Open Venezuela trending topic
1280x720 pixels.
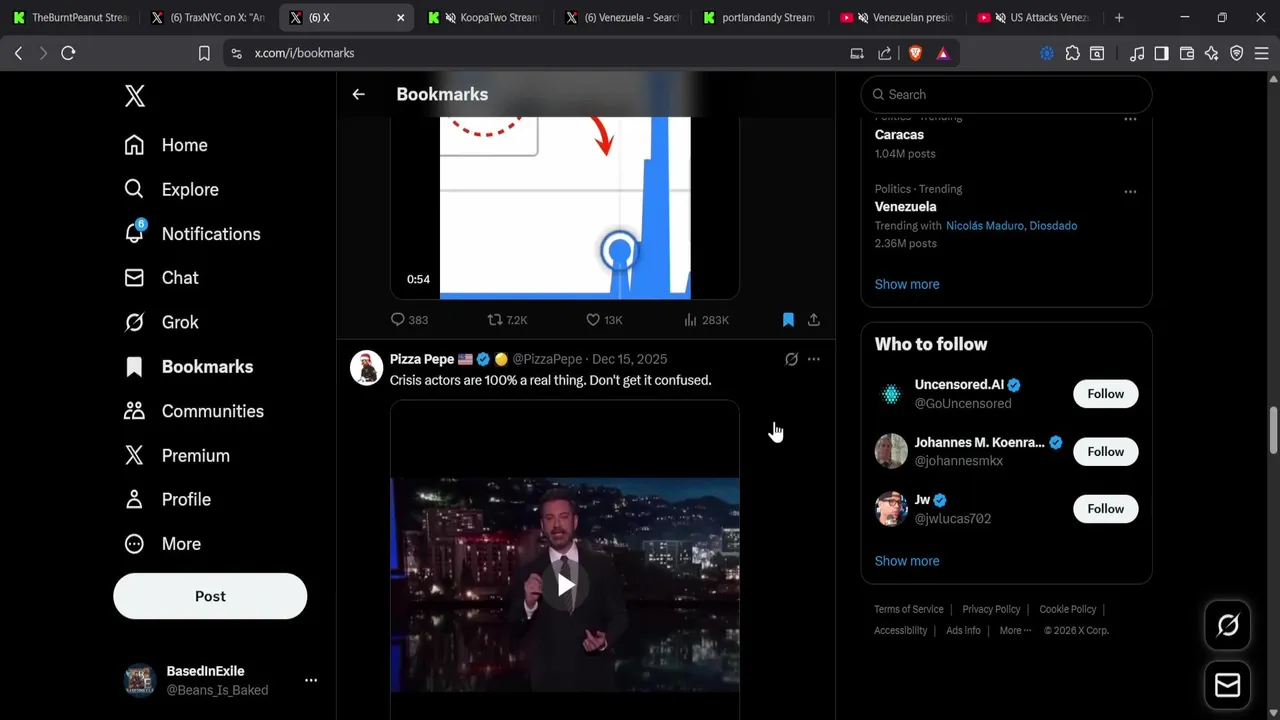coord(906,207)
